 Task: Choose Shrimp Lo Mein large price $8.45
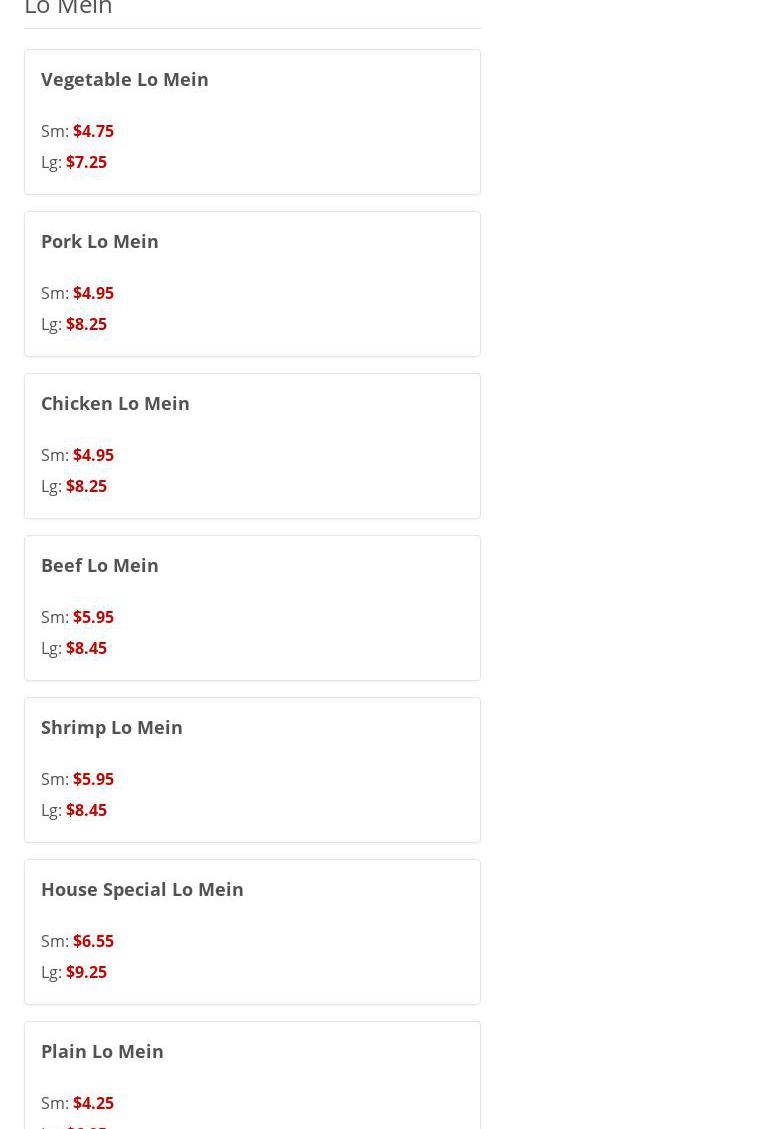(x=86, y=810)
